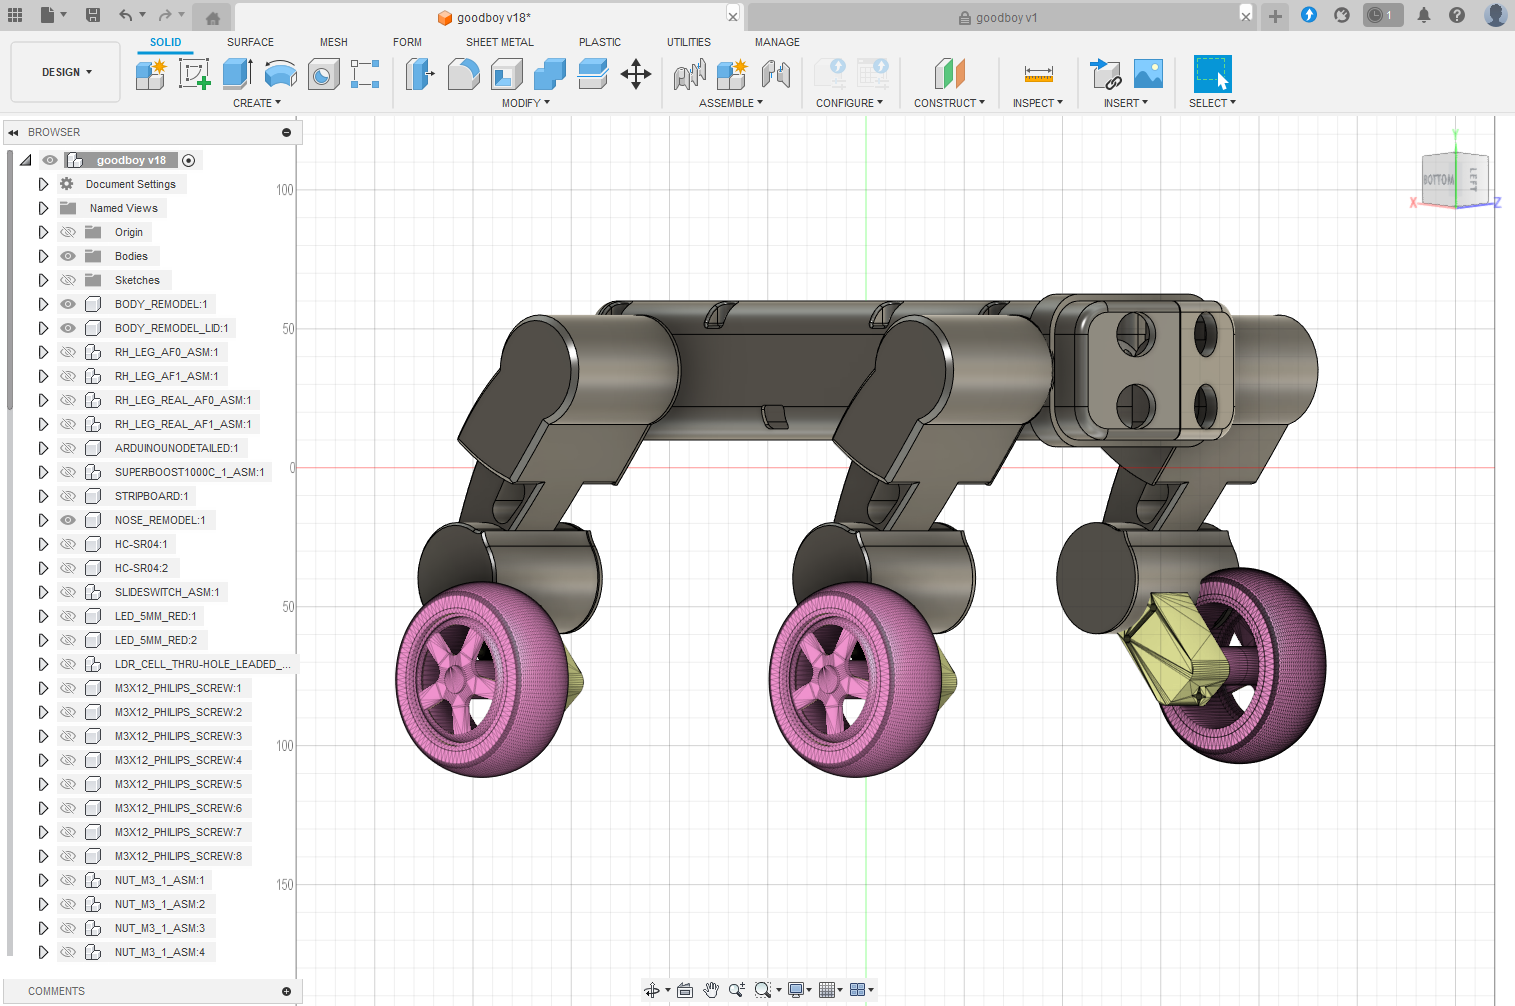The width and height of the screenshot is (1515, 1006).
Task: Click the Measure tool icon
Action: tap(1038, 74)
